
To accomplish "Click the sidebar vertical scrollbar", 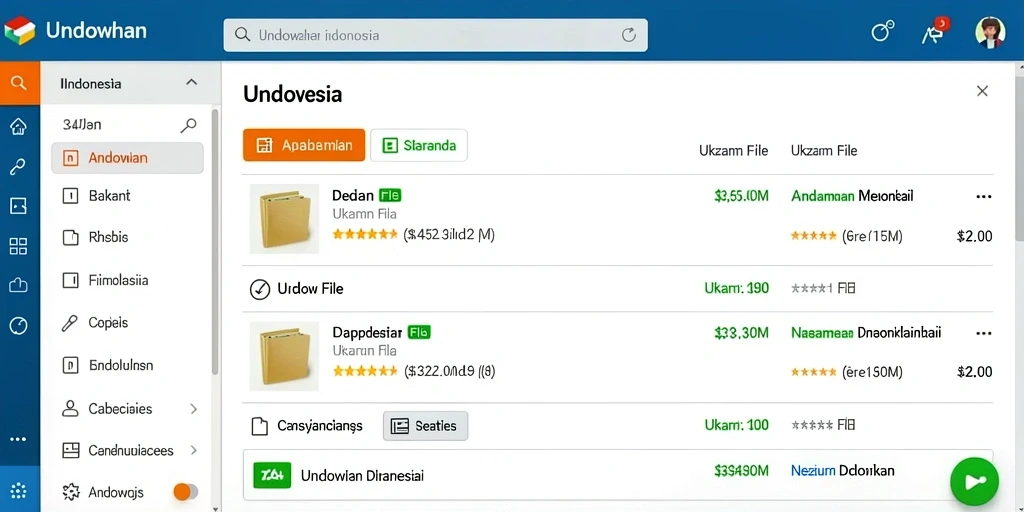I will 215,242.
